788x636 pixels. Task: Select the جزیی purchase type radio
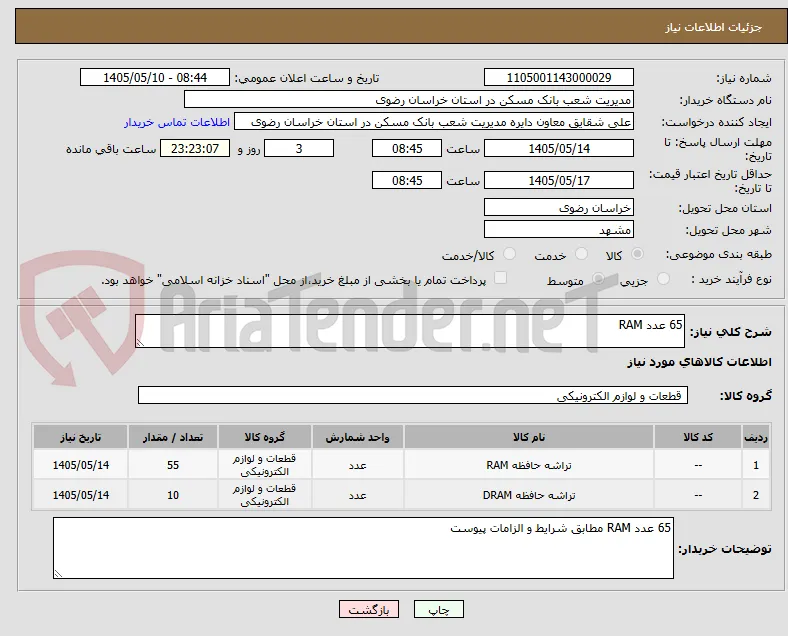point(663,279)
